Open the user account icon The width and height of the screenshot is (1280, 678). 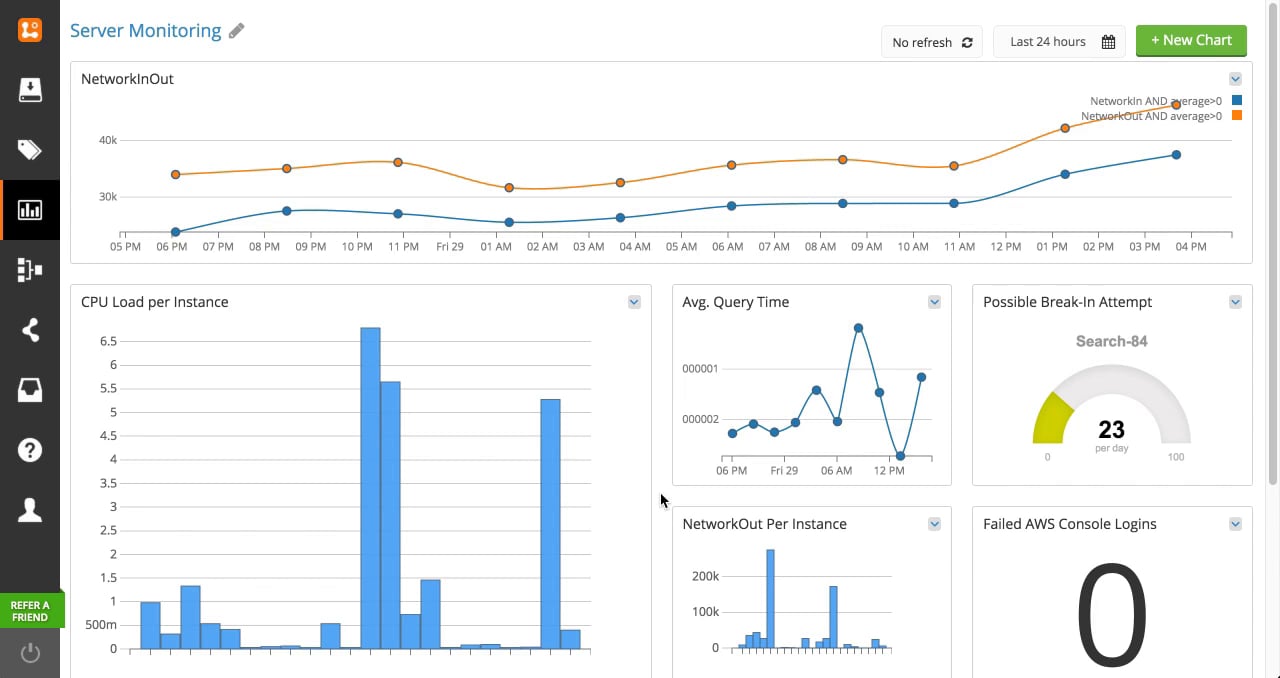point(30,510)
